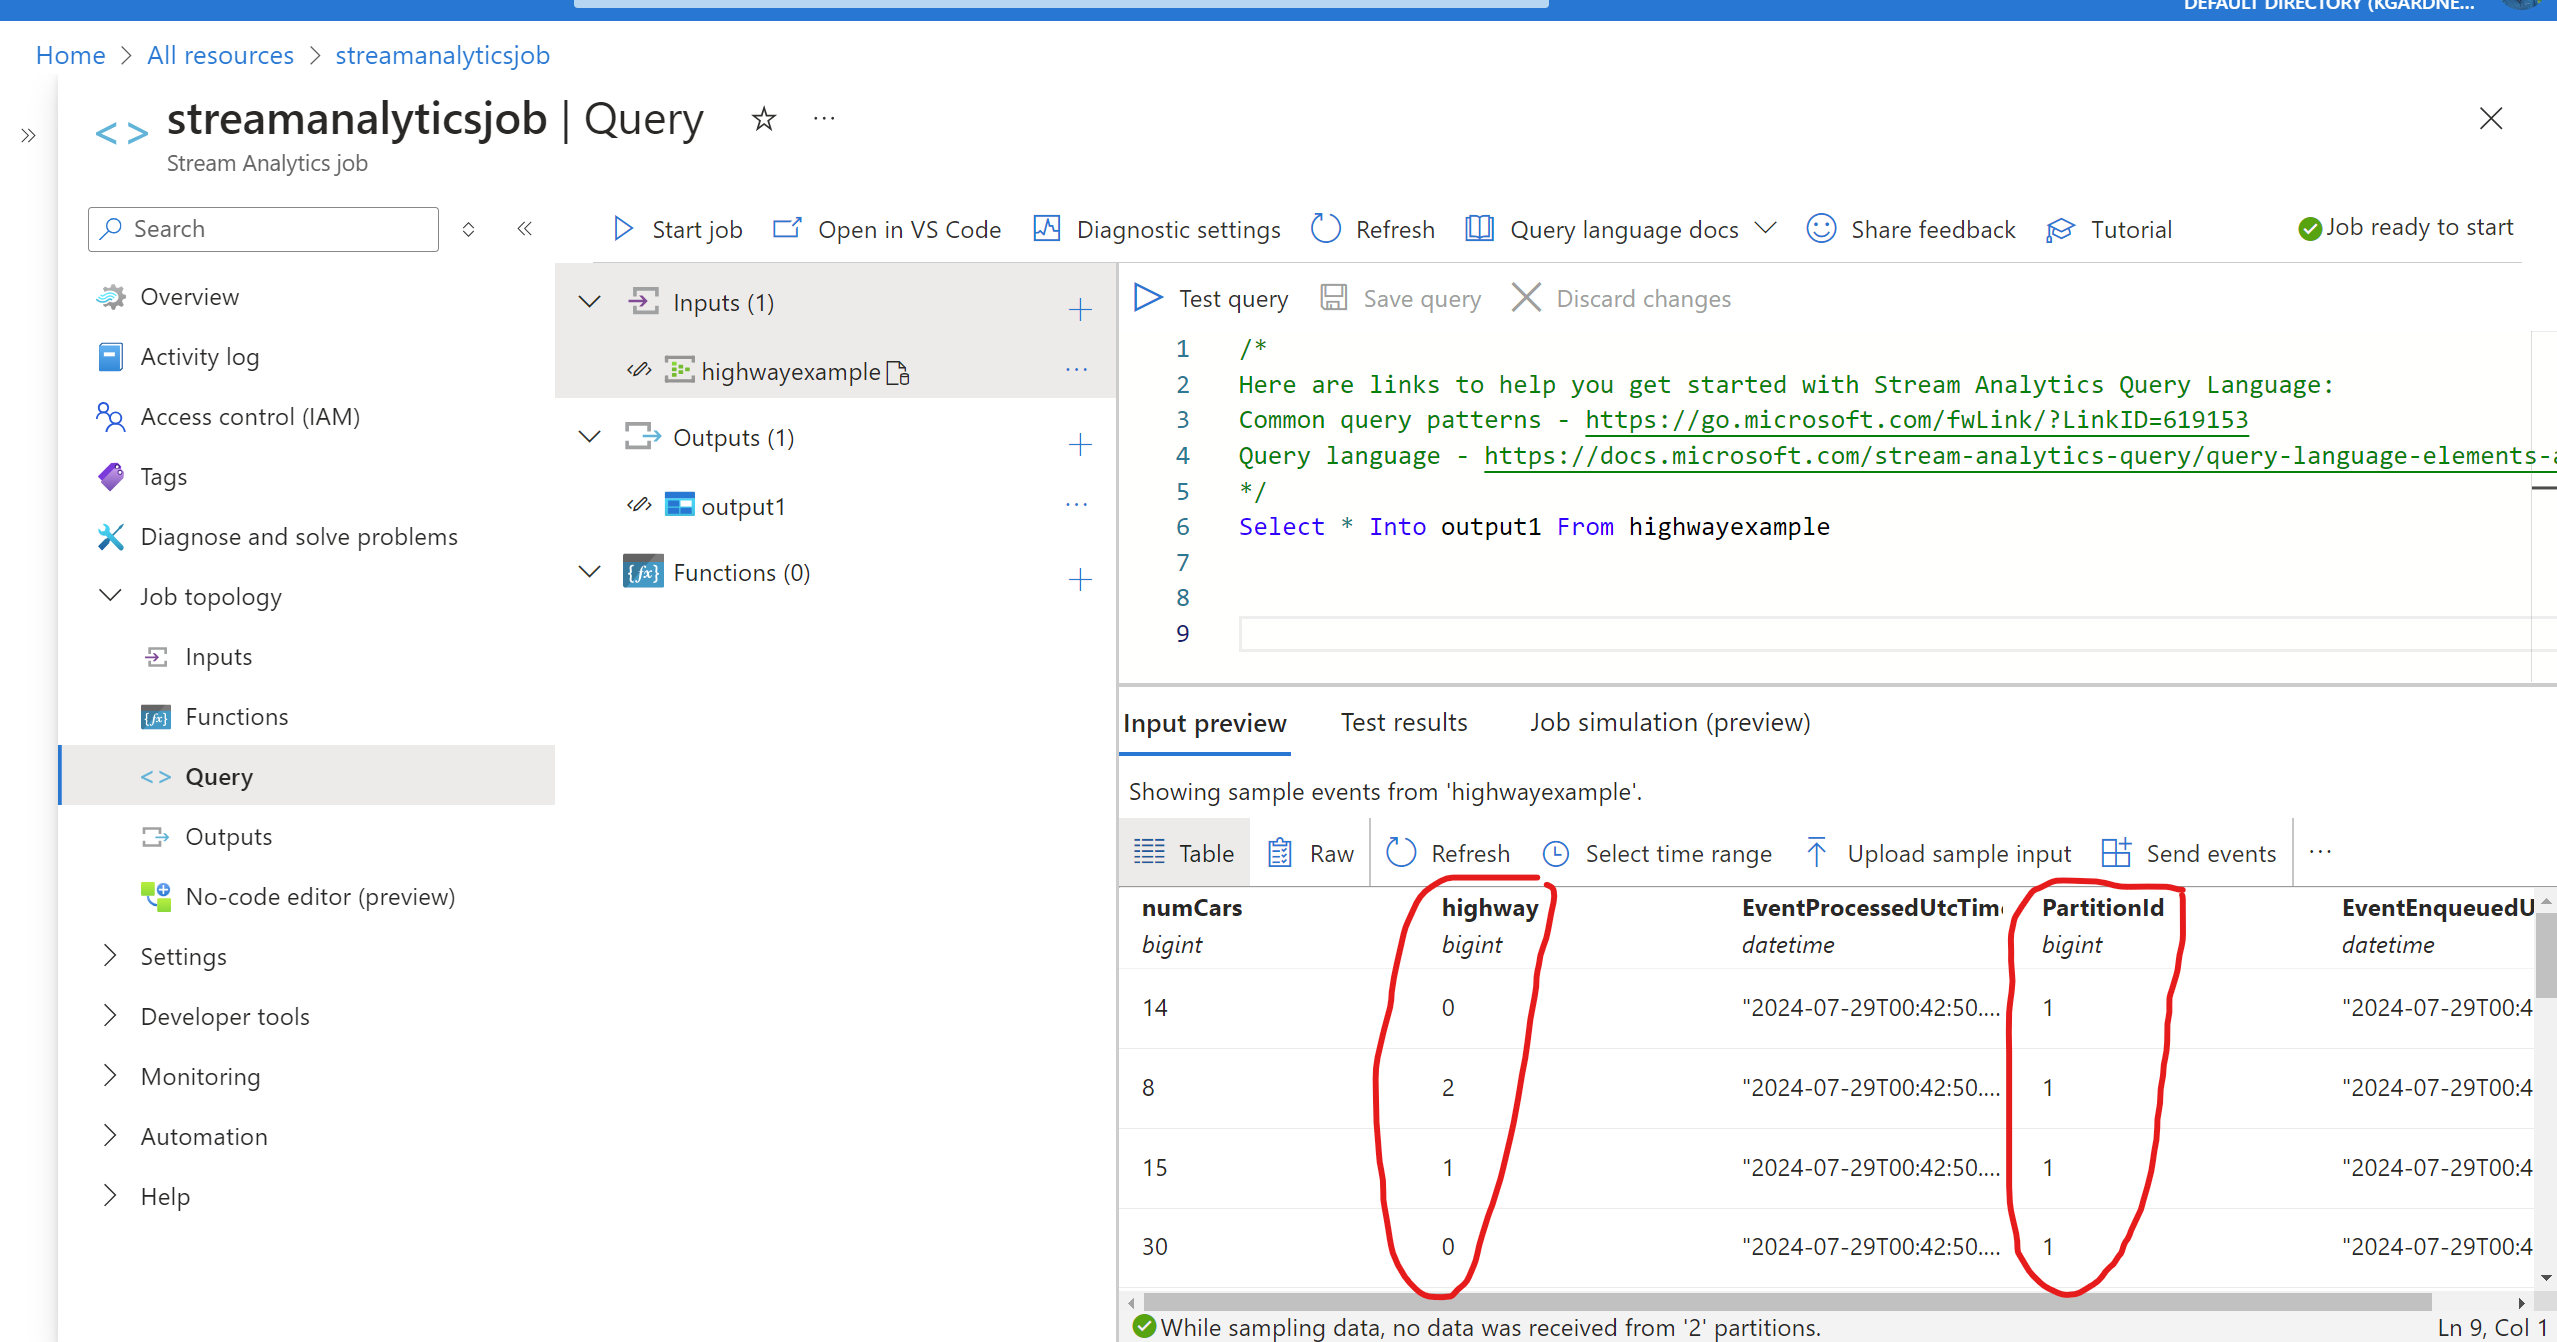This screenshot has height=1342, width=2557.
Task: Collapse the Functions (0) group
Action: pyautogui.click(x=590, y=571)
